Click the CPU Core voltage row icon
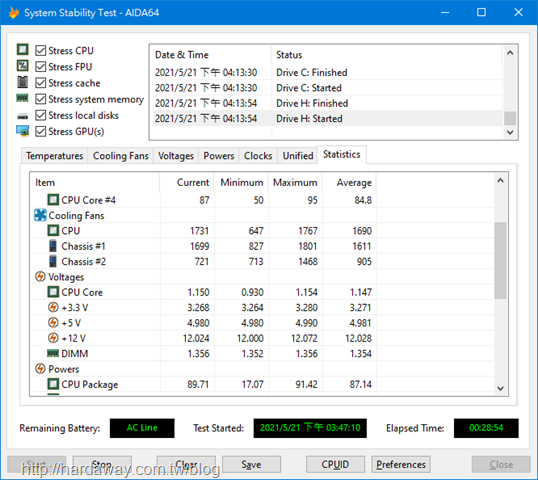Image resolution: width=538 pixels, height=480 pixels. pyautogui.click(x=53, y=292)
